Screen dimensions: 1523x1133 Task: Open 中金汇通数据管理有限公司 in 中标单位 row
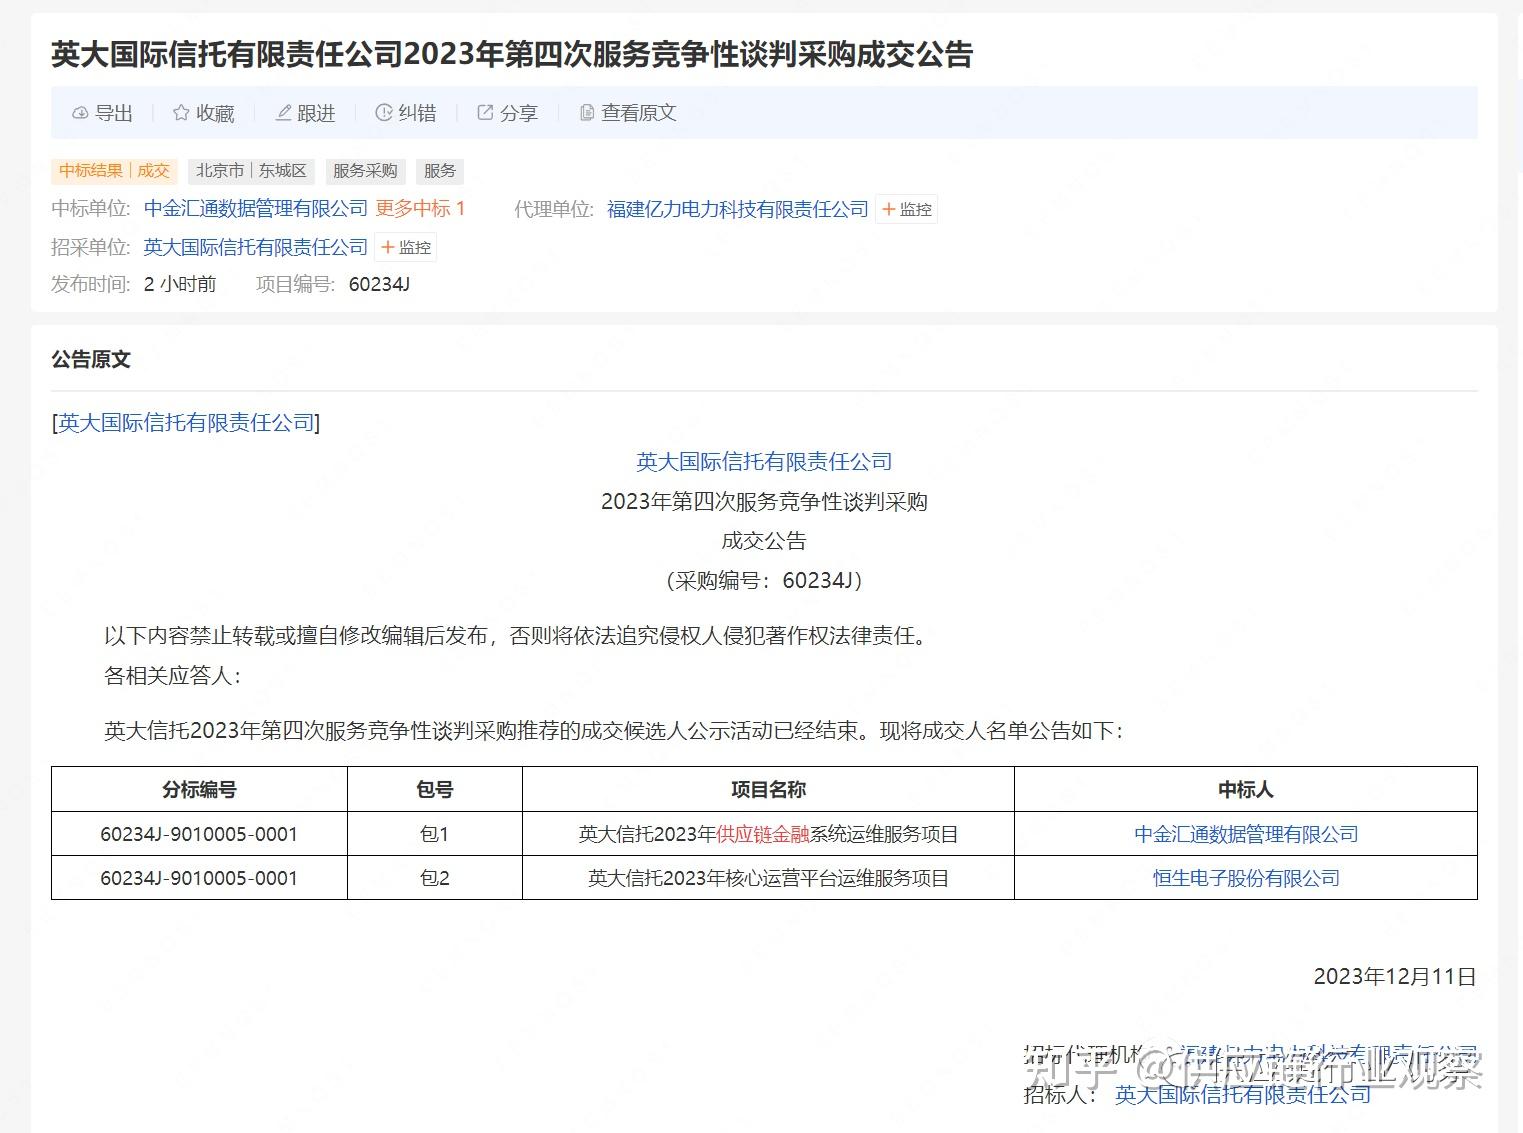pos(256,208)
